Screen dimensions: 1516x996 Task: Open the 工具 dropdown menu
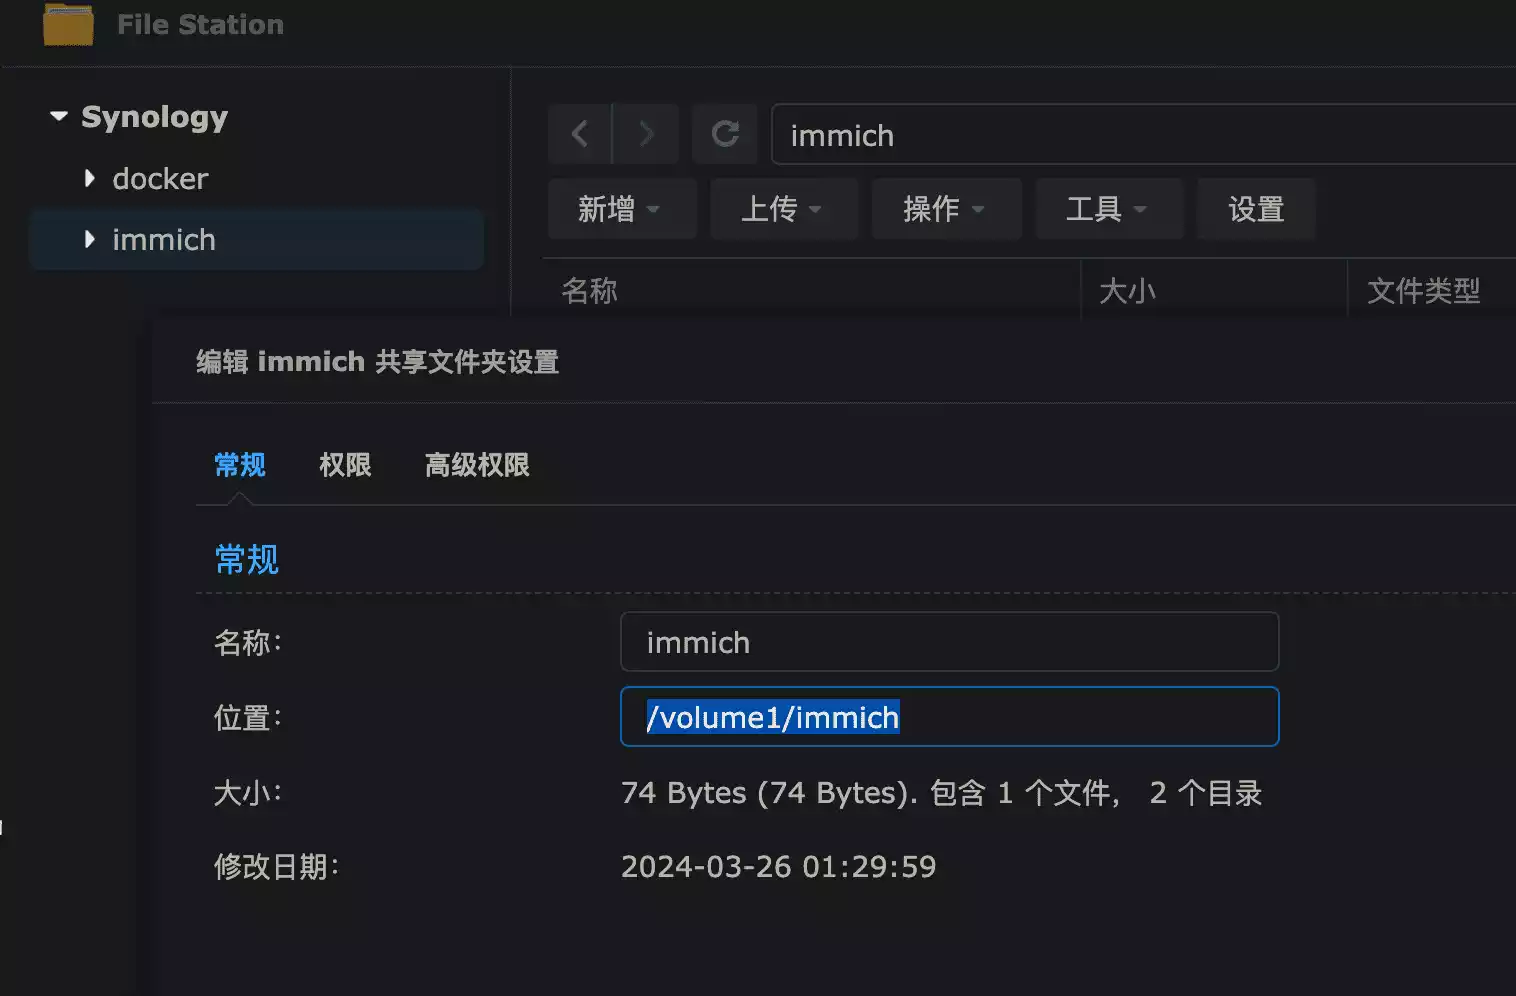tap(1108, 209)
